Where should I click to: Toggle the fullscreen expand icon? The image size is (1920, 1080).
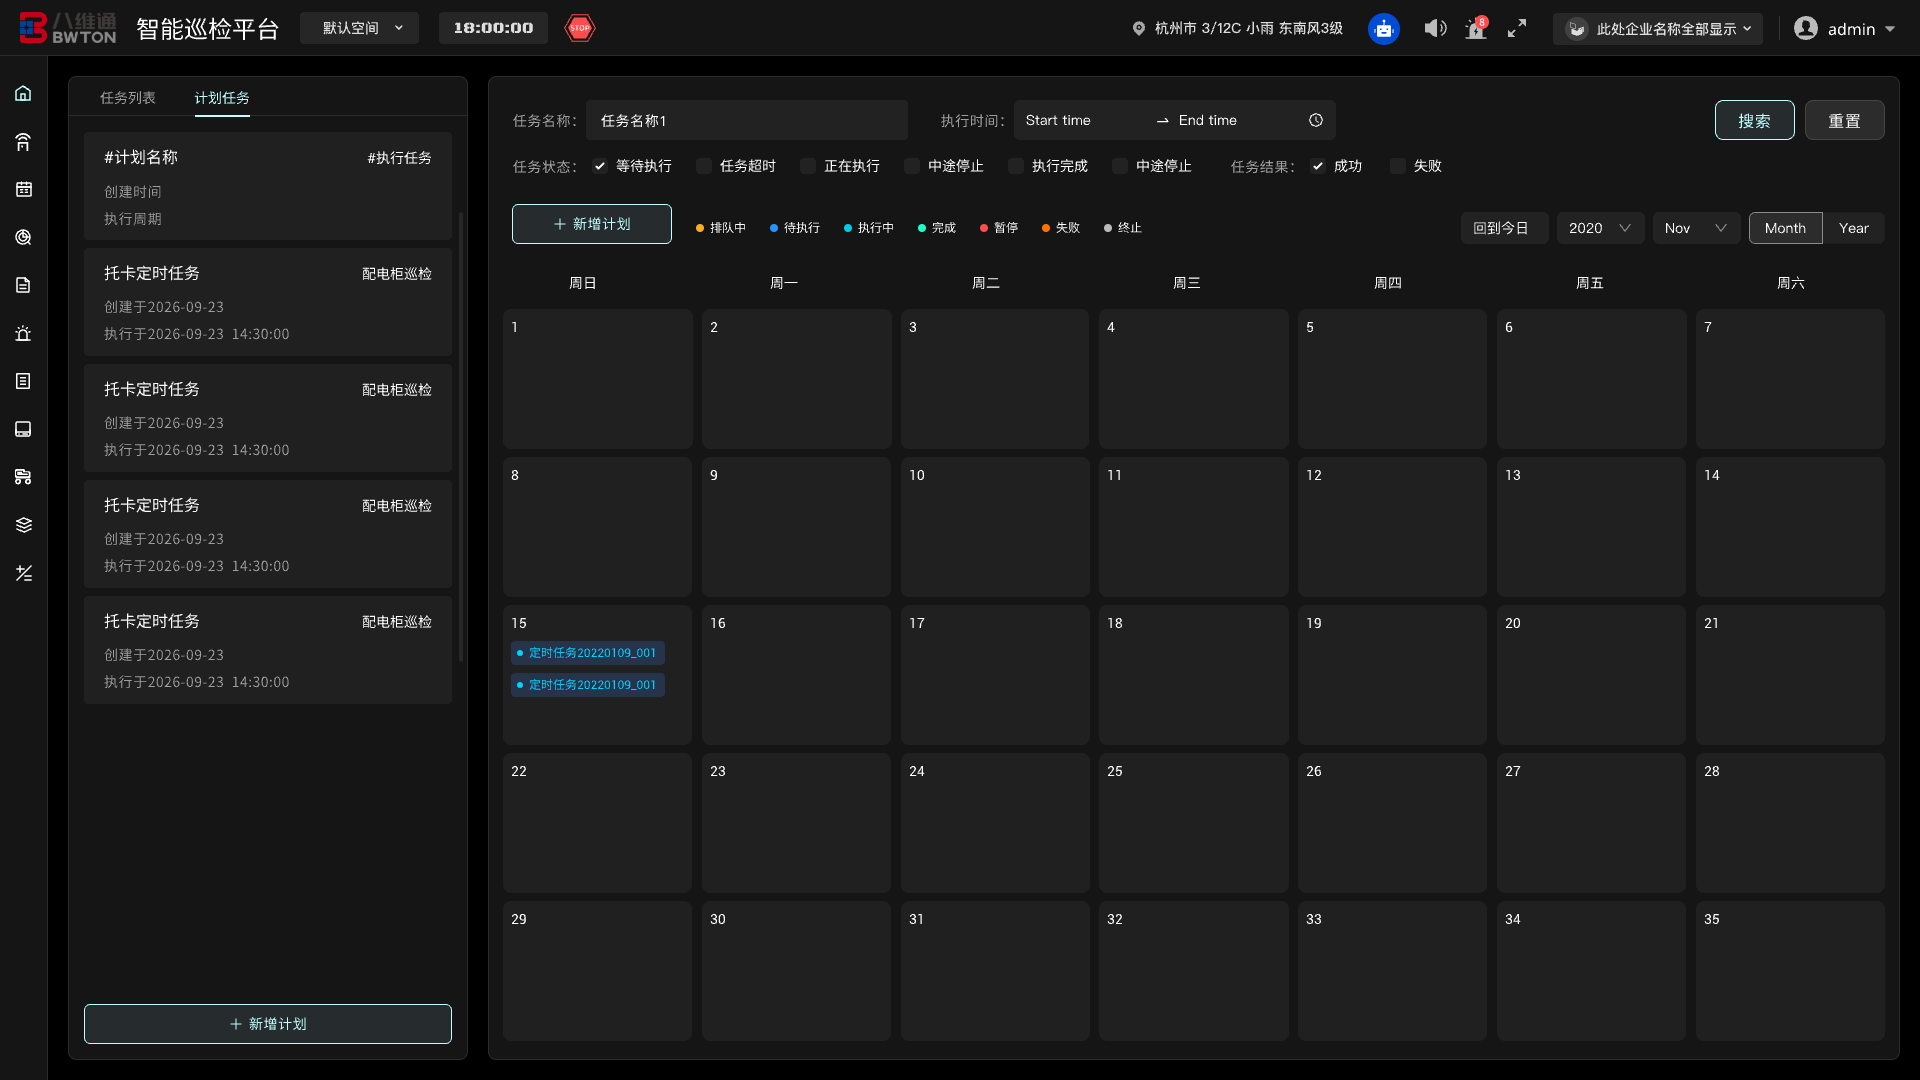tap(1517, 28)
